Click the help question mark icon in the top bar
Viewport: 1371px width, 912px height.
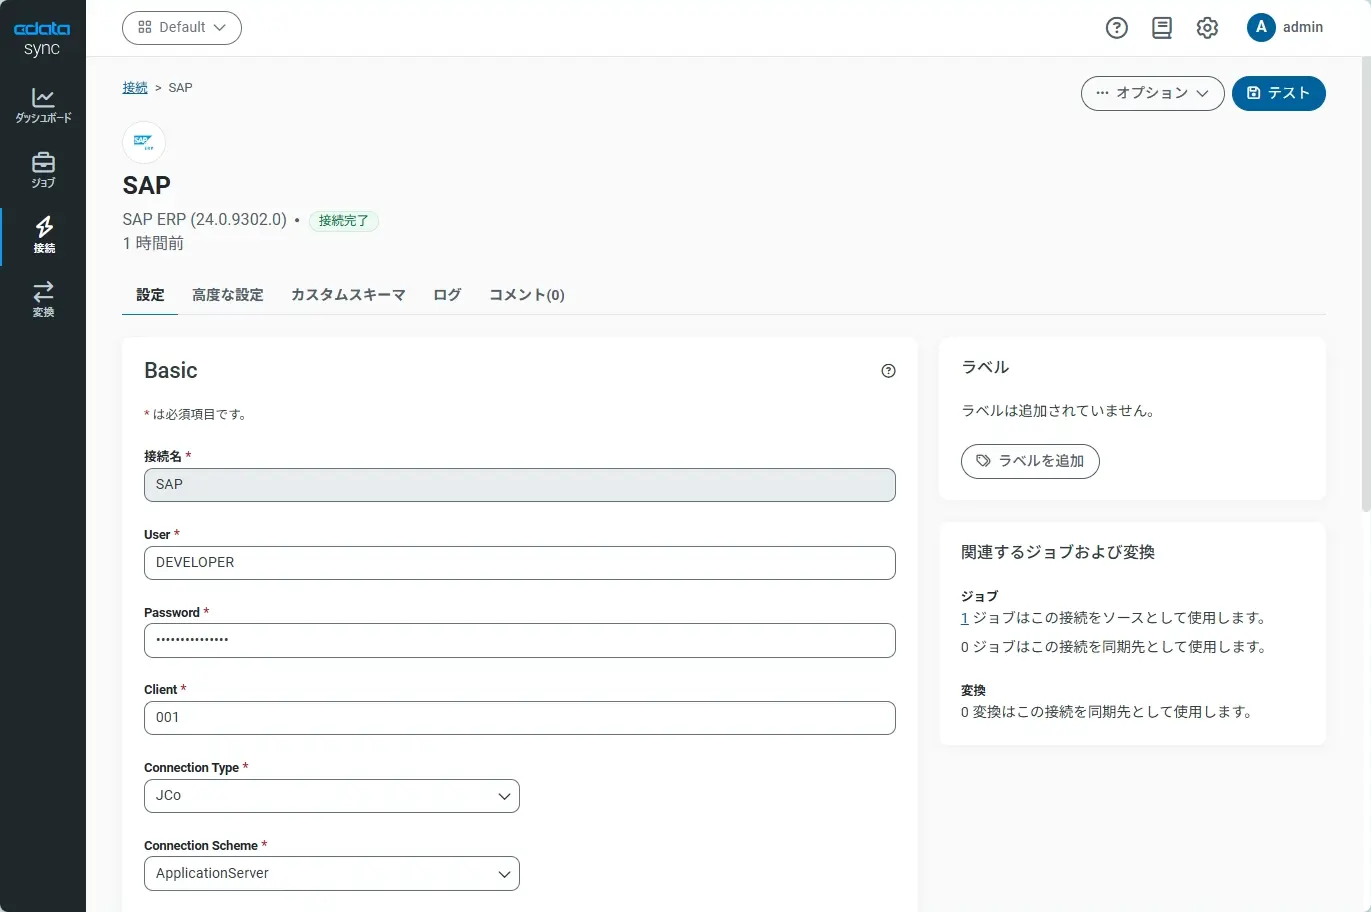tap(1116, 28)
